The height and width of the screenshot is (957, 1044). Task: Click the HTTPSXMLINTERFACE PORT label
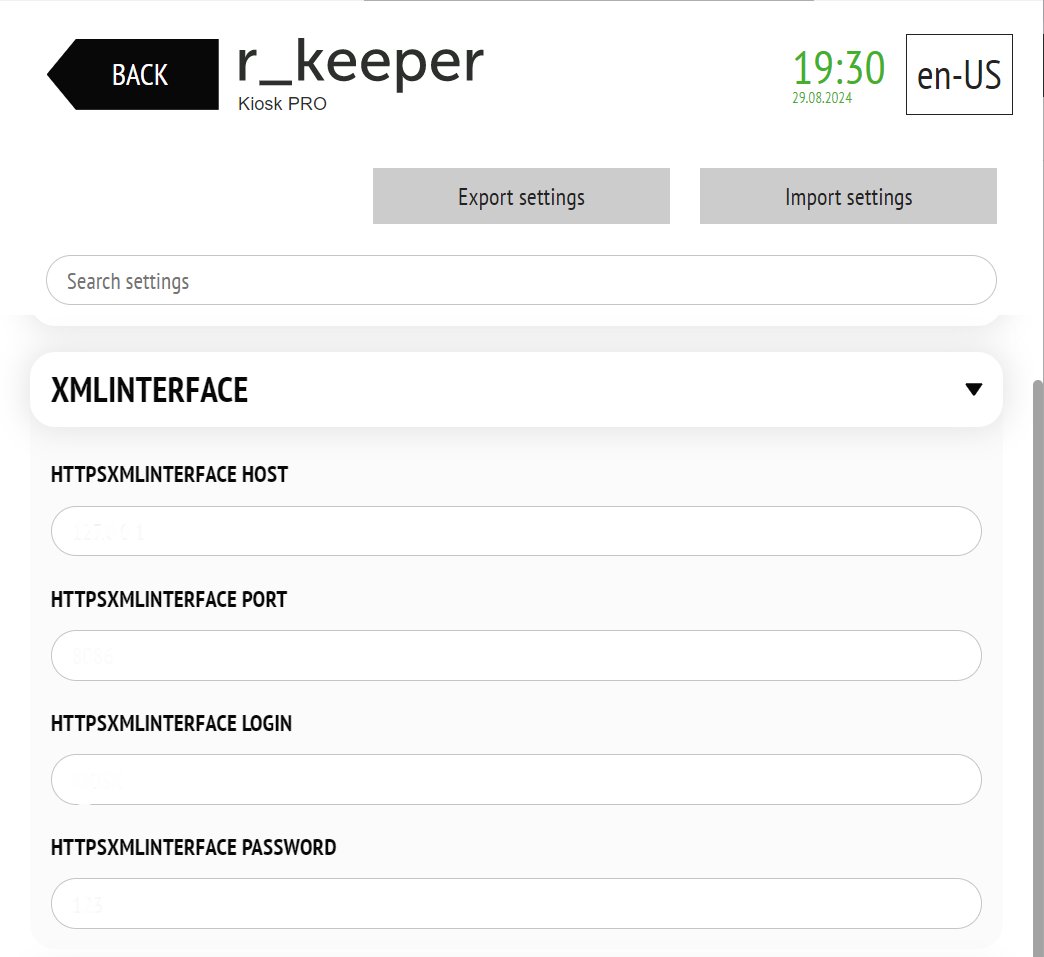(168, 599)
